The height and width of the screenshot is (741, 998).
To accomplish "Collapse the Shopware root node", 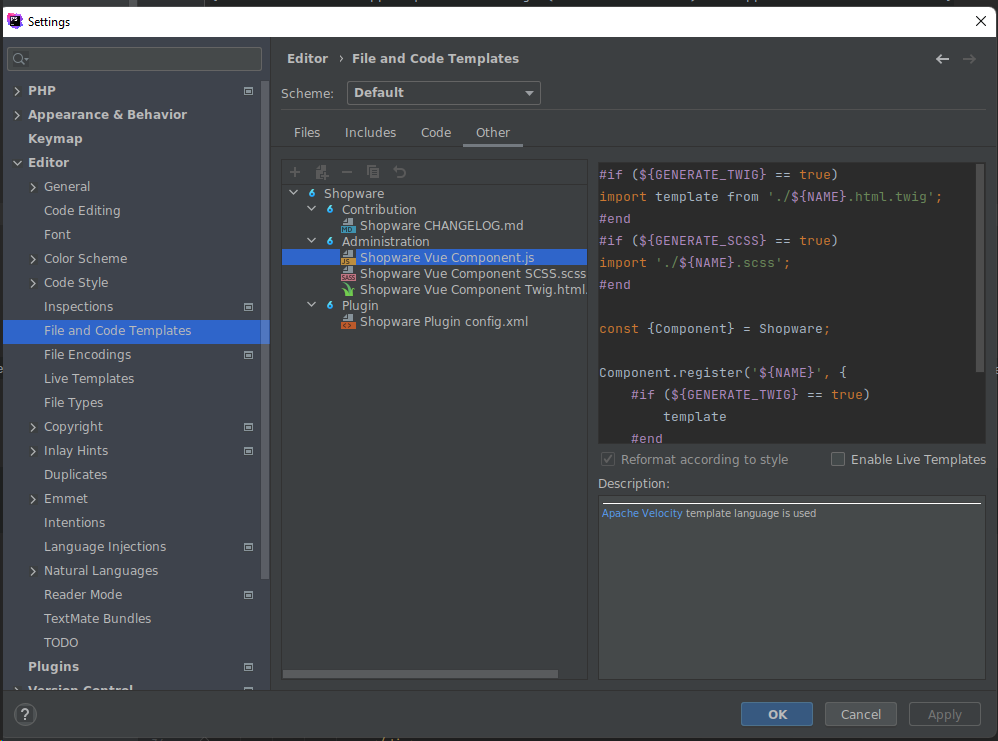I will pos(293,193).
